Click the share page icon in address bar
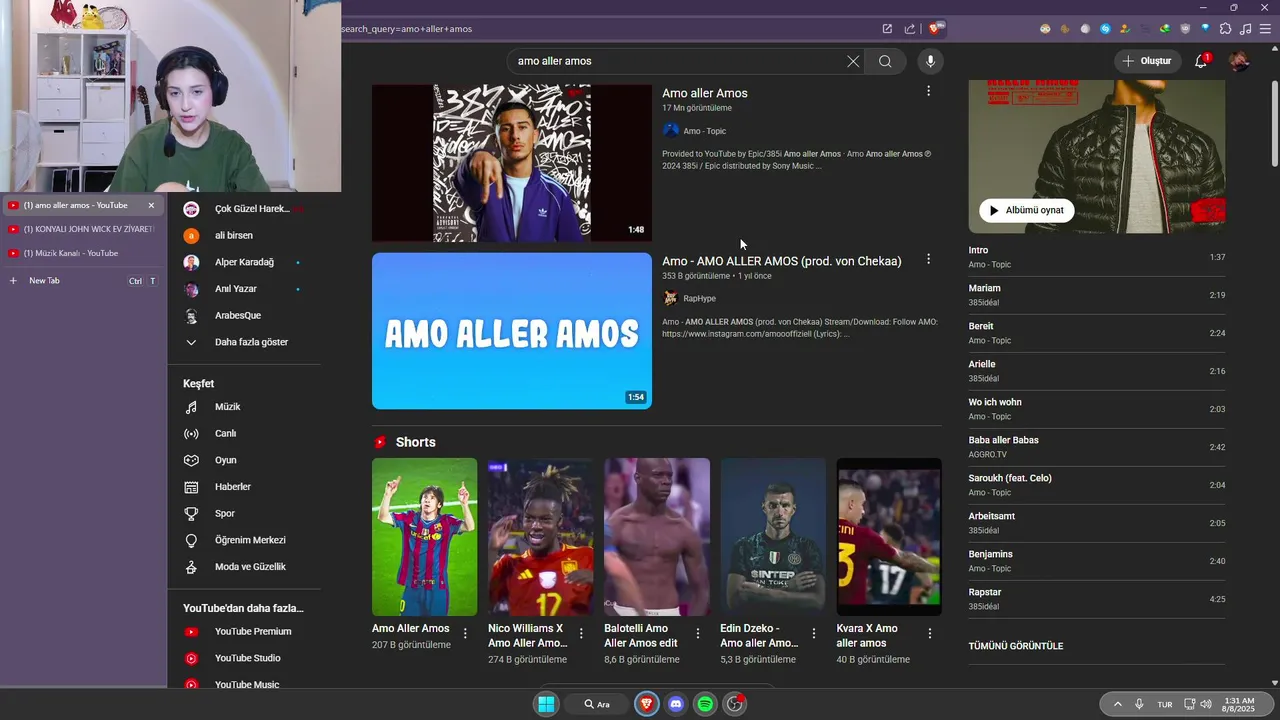The image size is (1280, 720). click(910, 29)
